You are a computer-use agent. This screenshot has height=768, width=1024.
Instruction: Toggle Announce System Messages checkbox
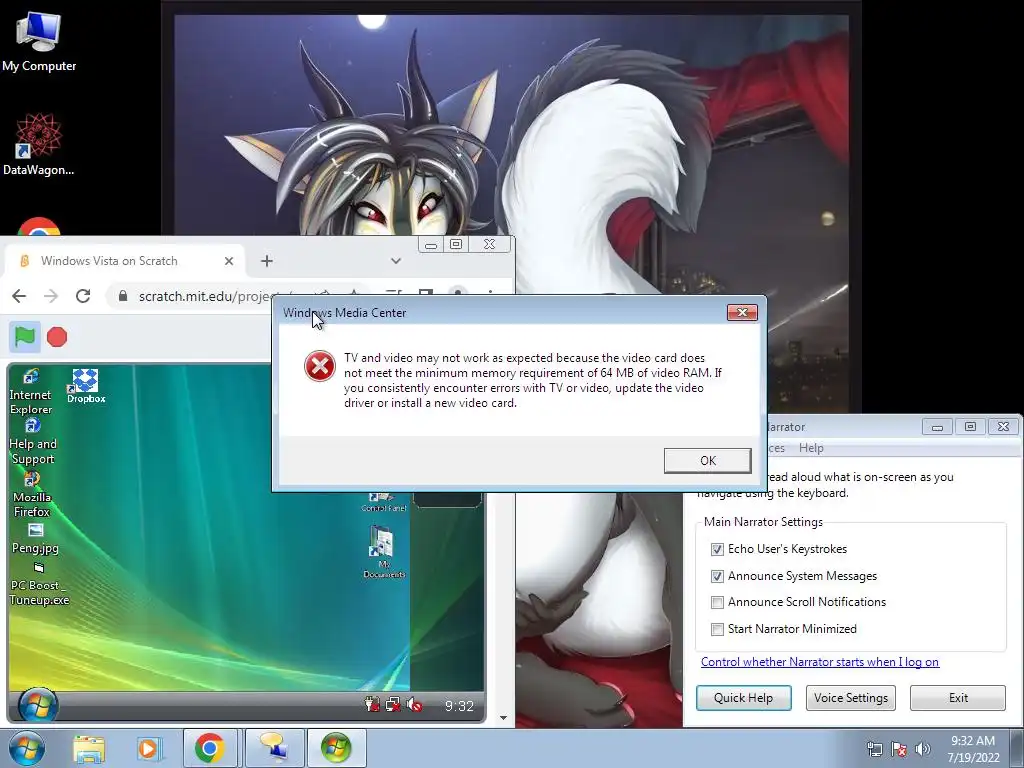point(717,576)
